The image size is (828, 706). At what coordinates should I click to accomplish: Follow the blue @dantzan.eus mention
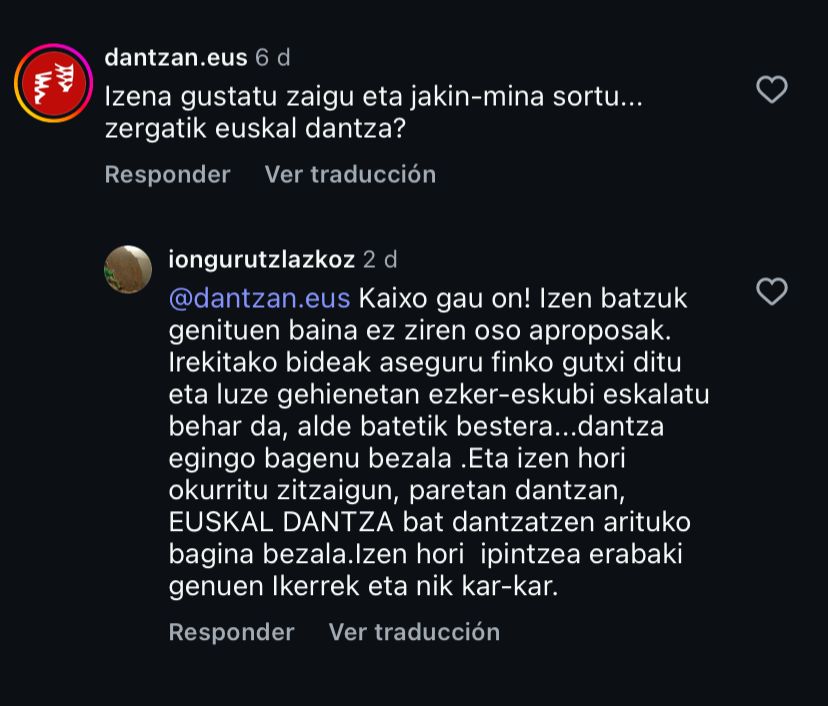(259, 299)
